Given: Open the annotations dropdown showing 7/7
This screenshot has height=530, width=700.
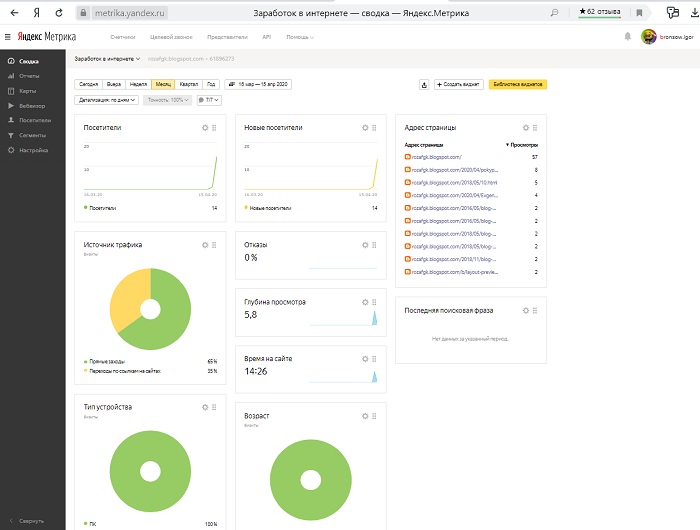Looking at the screenshot, I should tap(208, 100).
